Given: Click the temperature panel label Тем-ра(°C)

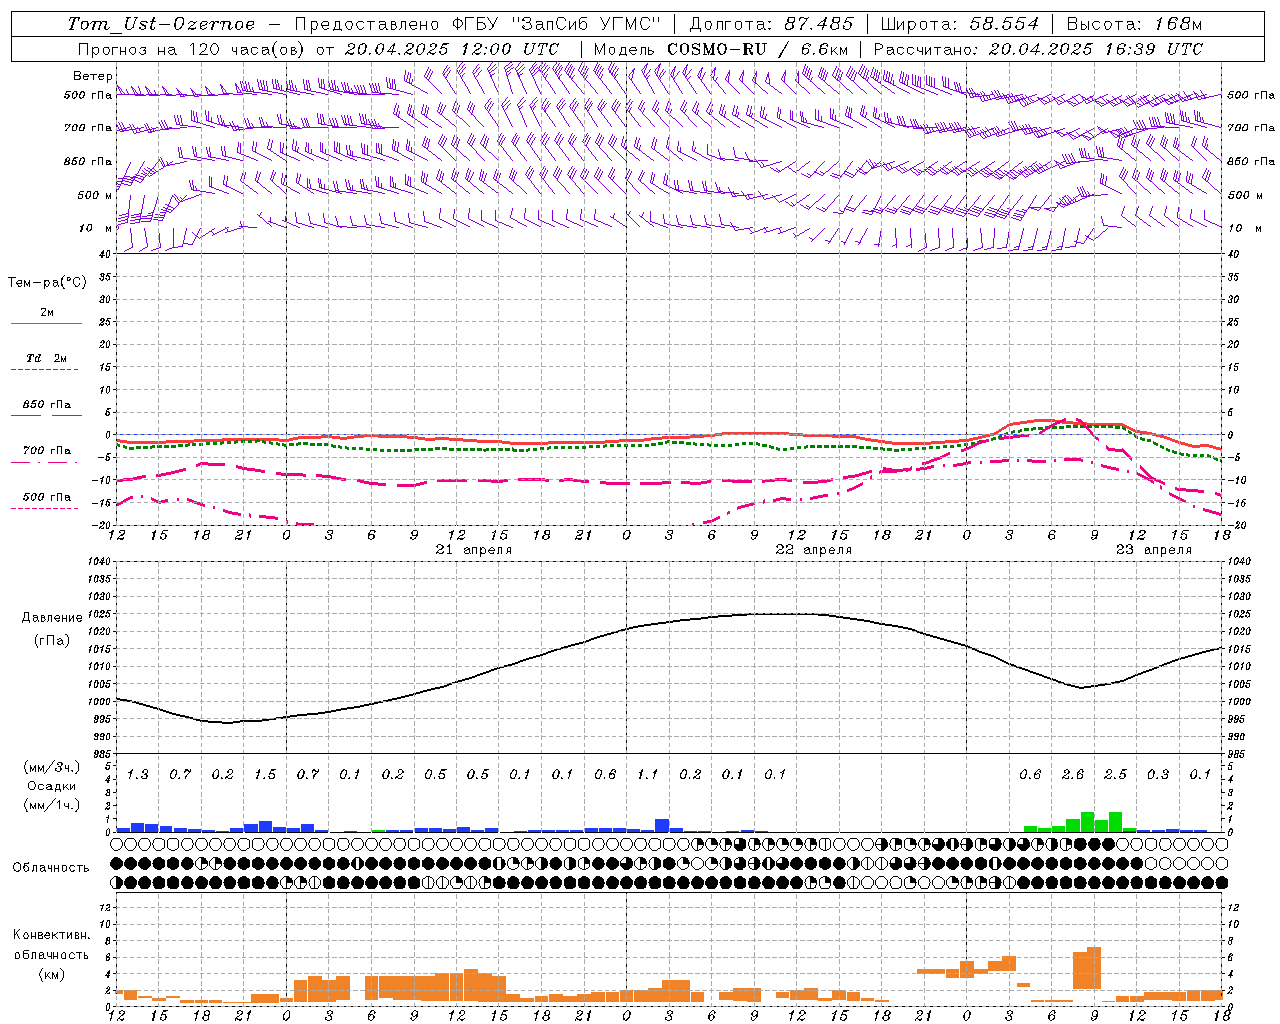Looking at the screenshot, I should (x=47, y=283).
